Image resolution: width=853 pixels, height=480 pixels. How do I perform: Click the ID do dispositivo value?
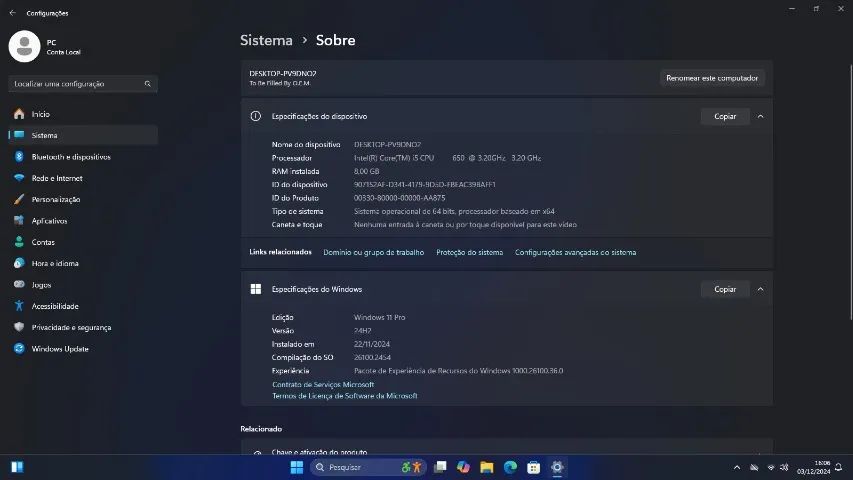coord(425,184)
